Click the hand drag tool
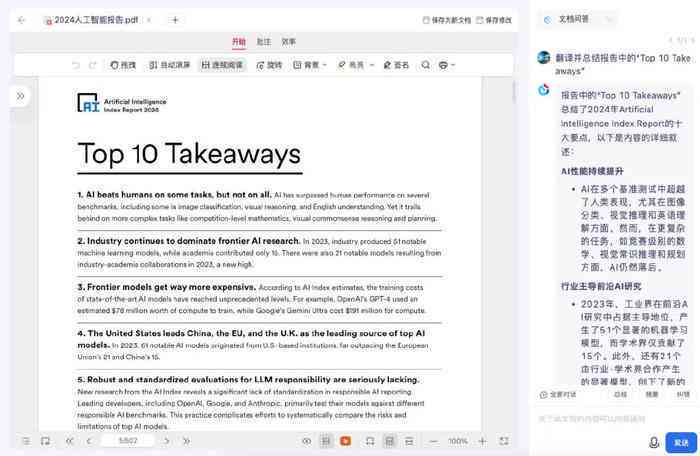The image size is (700, 456). [123, 65]
